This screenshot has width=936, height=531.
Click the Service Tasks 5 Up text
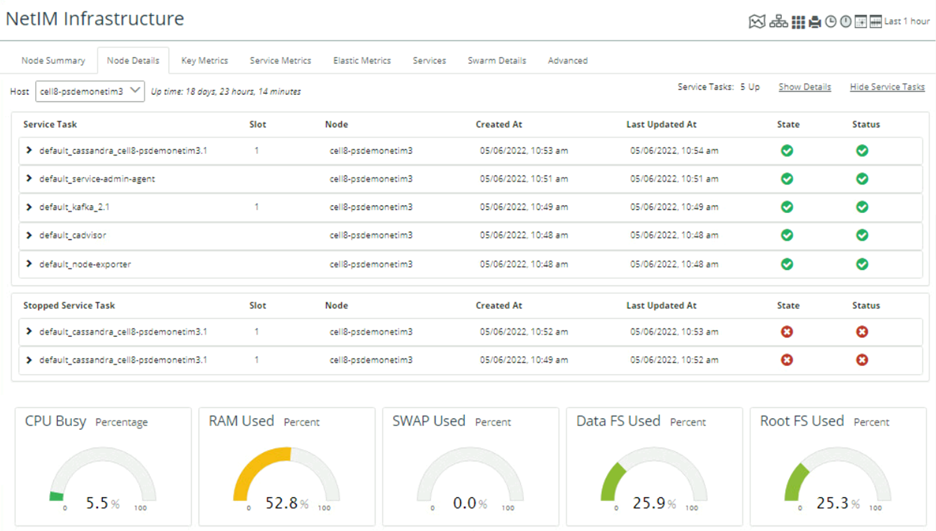(x=719, y=87)
